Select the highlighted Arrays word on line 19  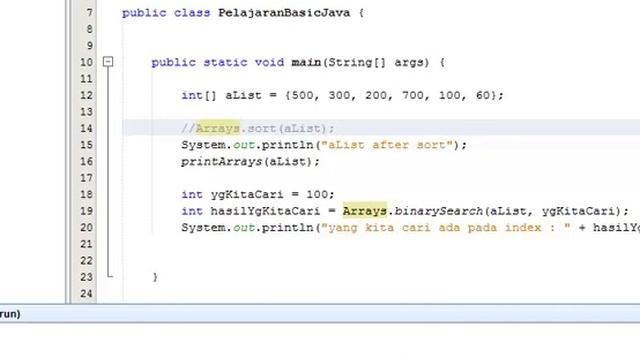[x=364, y=211]
